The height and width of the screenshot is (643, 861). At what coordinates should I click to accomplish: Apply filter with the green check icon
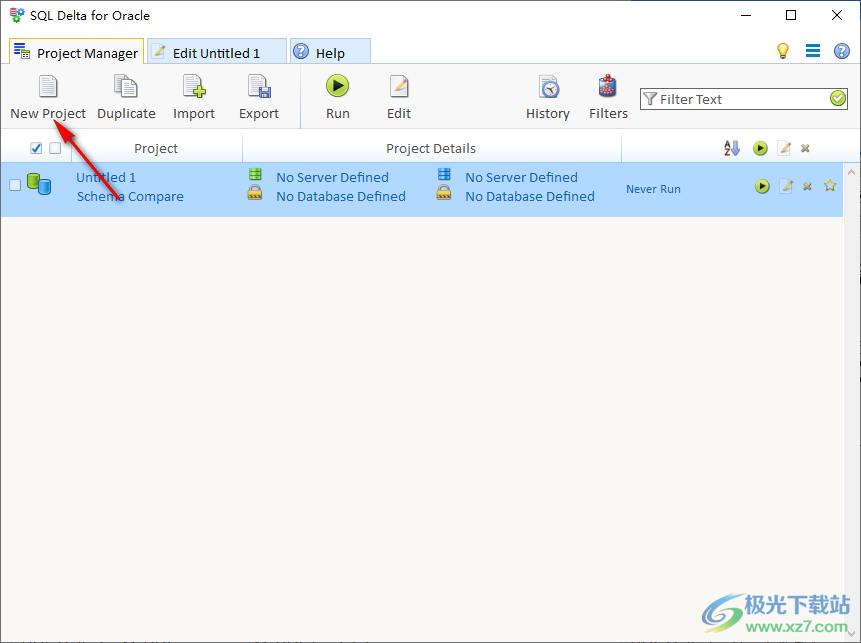(x=838, y=99)
